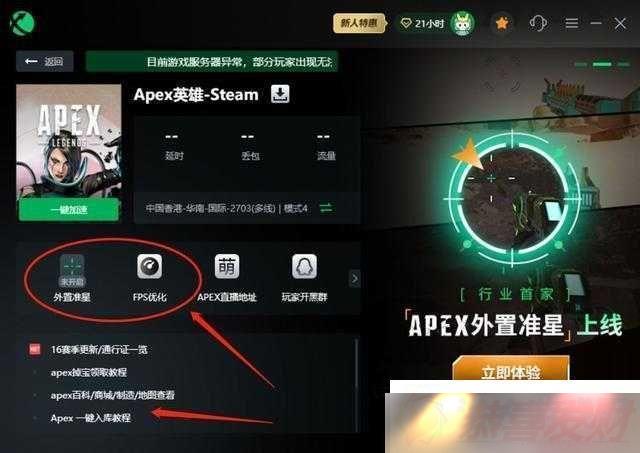
Task: Open the 玩家开黑群 QQ icon
Action: point(304,278)
